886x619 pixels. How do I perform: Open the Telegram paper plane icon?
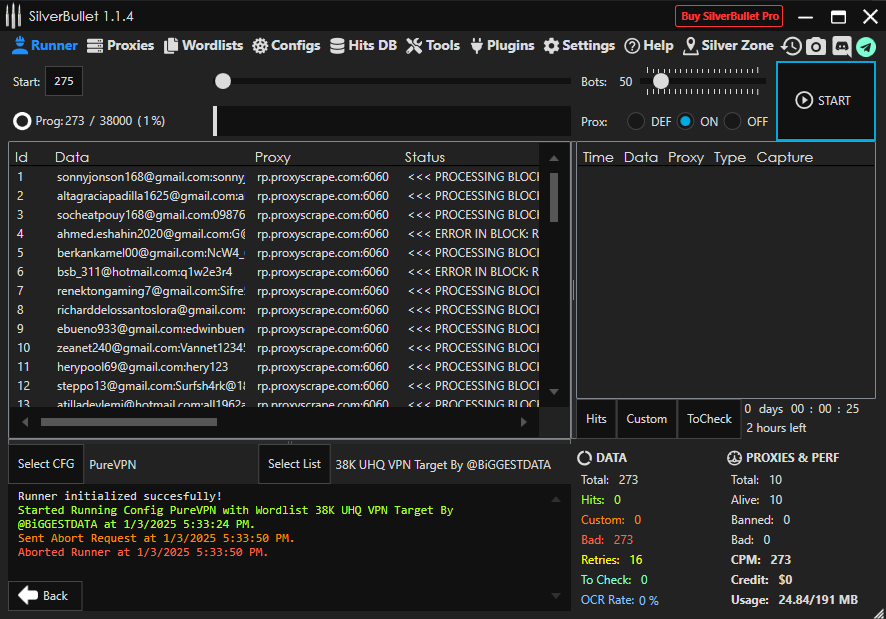coord(865,46)
